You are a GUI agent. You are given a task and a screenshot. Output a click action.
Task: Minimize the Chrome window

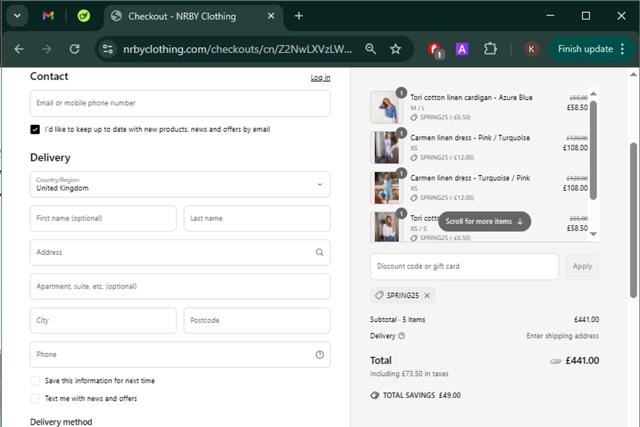(550, 16)
